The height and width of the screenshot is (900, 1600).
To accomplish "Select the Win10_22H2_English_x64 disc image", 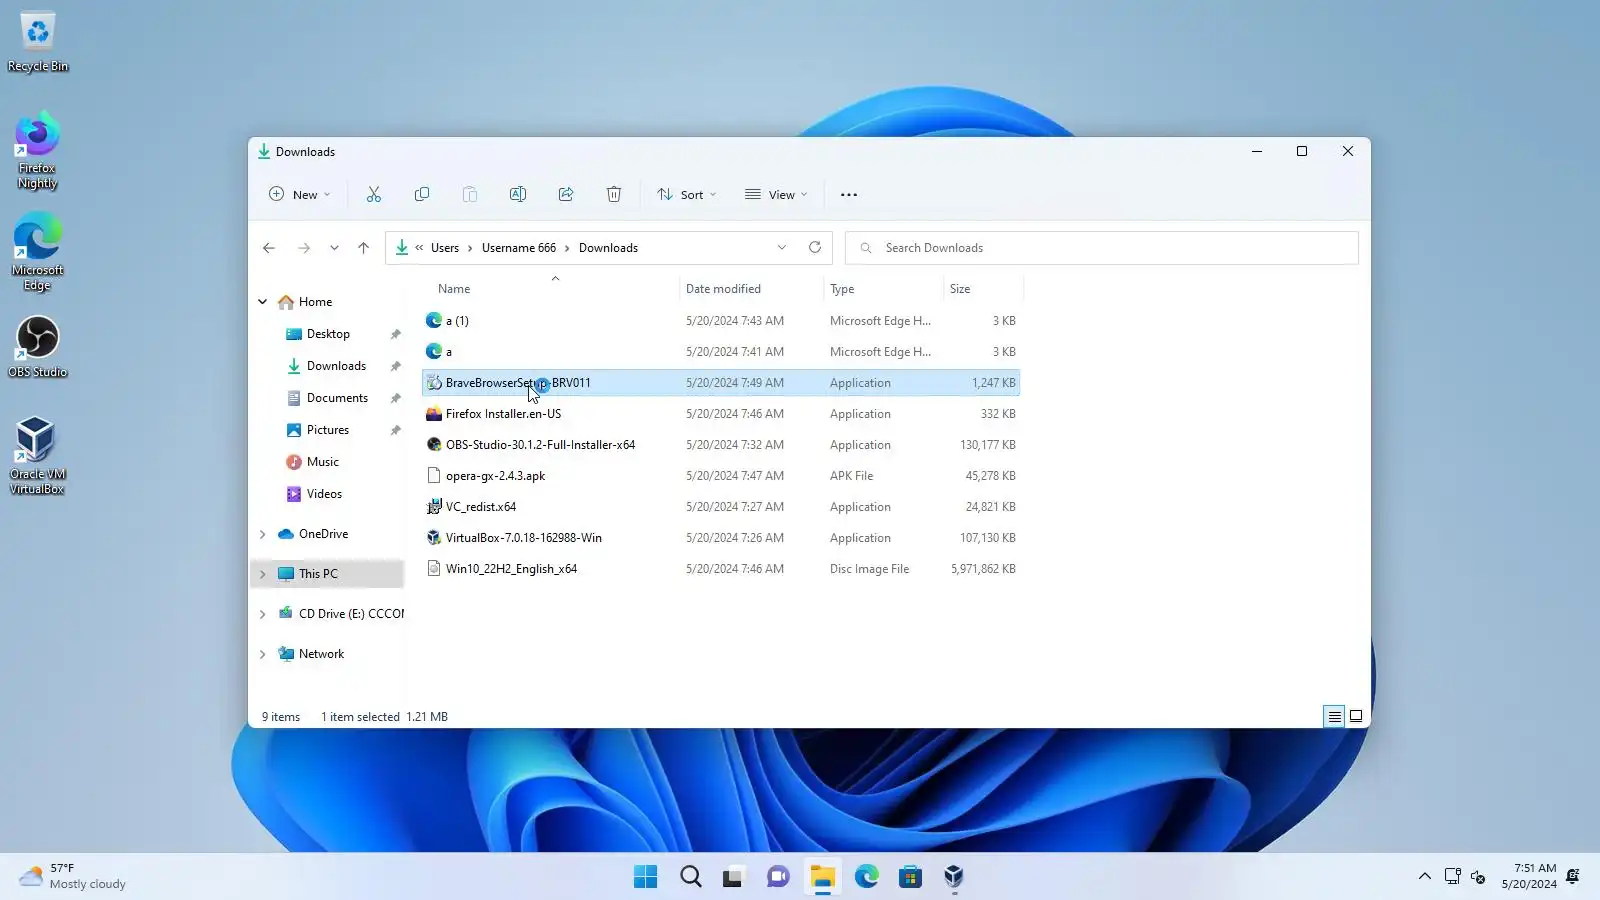I will click(721, 569).
